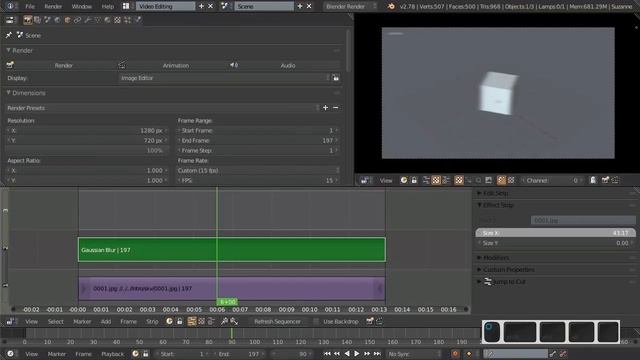Toggle the Use Backdrop checkbox

[316, 322]
